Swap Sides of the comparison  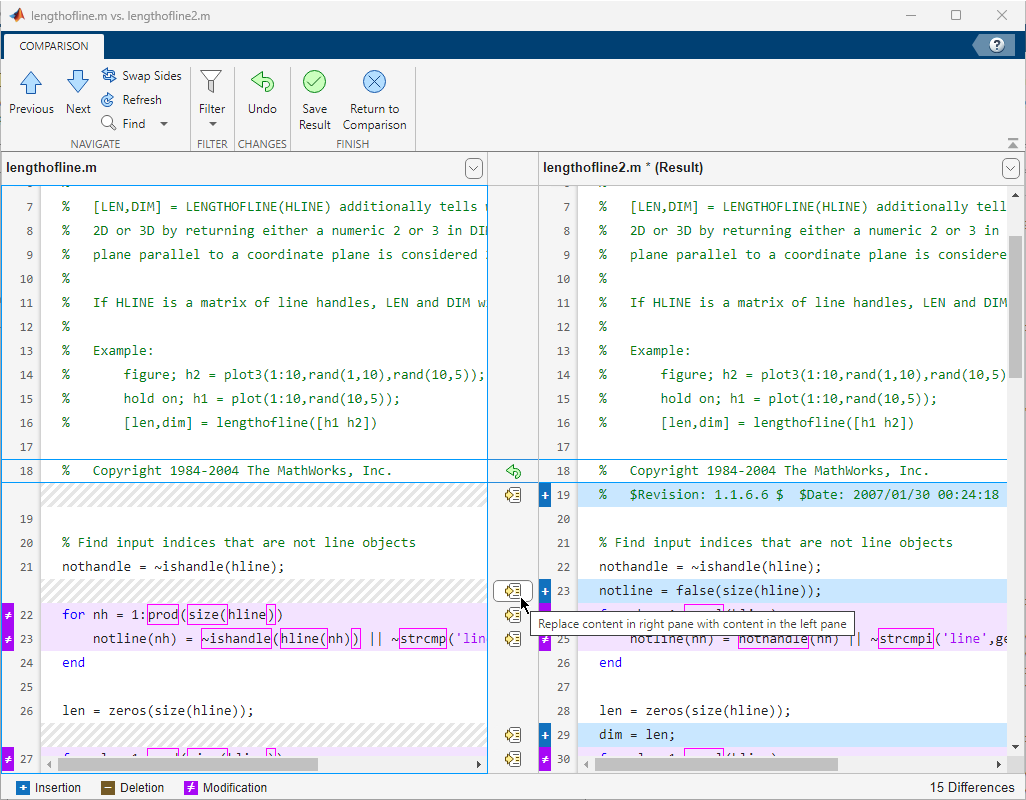pos(142,76)
